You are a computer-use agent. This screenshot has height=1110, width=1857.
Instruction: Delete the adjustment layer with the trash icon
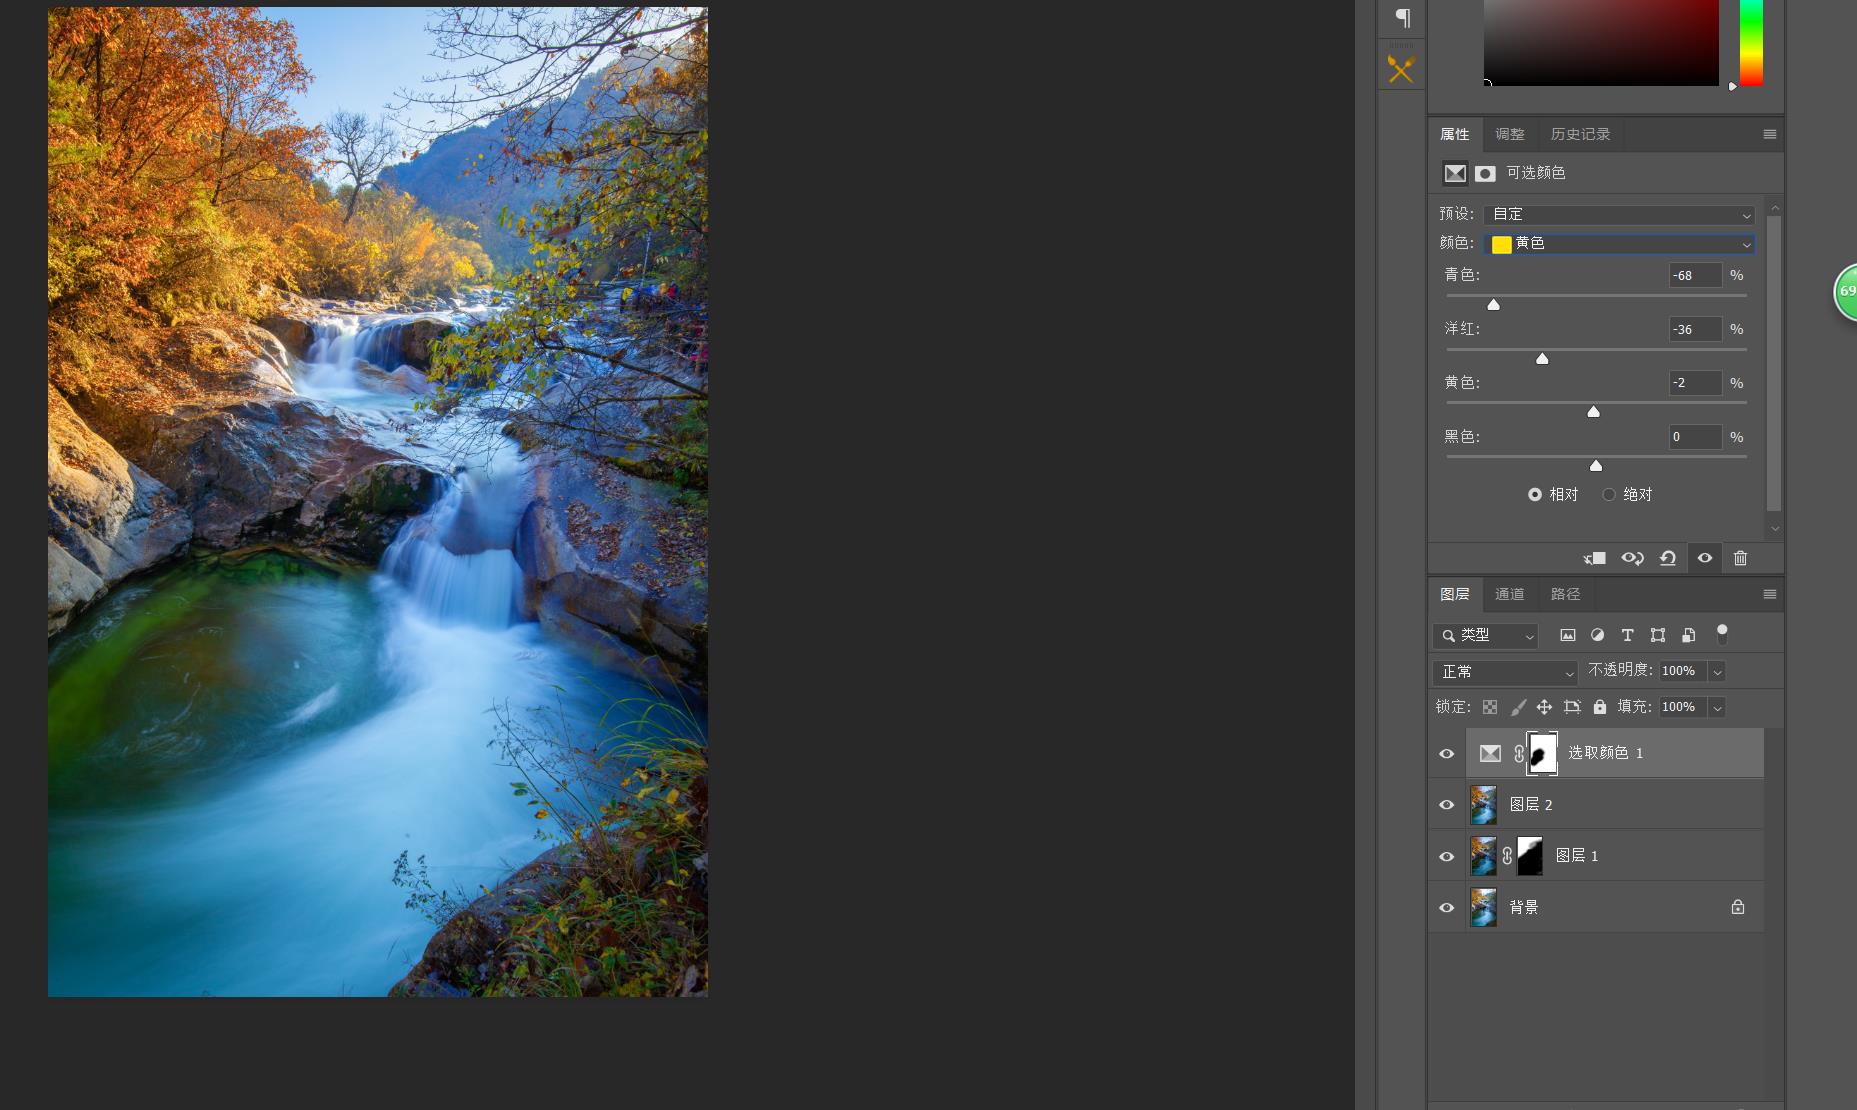[x=1740, y=558]
